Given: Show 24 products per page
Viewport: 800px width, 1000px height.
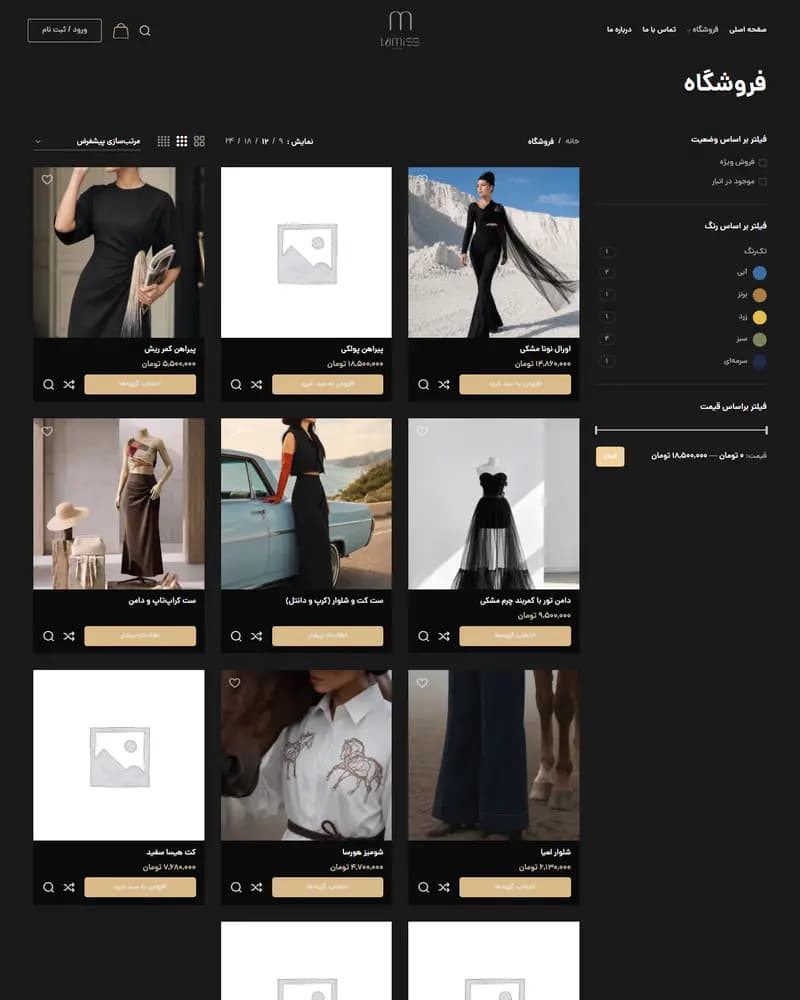Looking at the screenshot, I should click(230, 141).
